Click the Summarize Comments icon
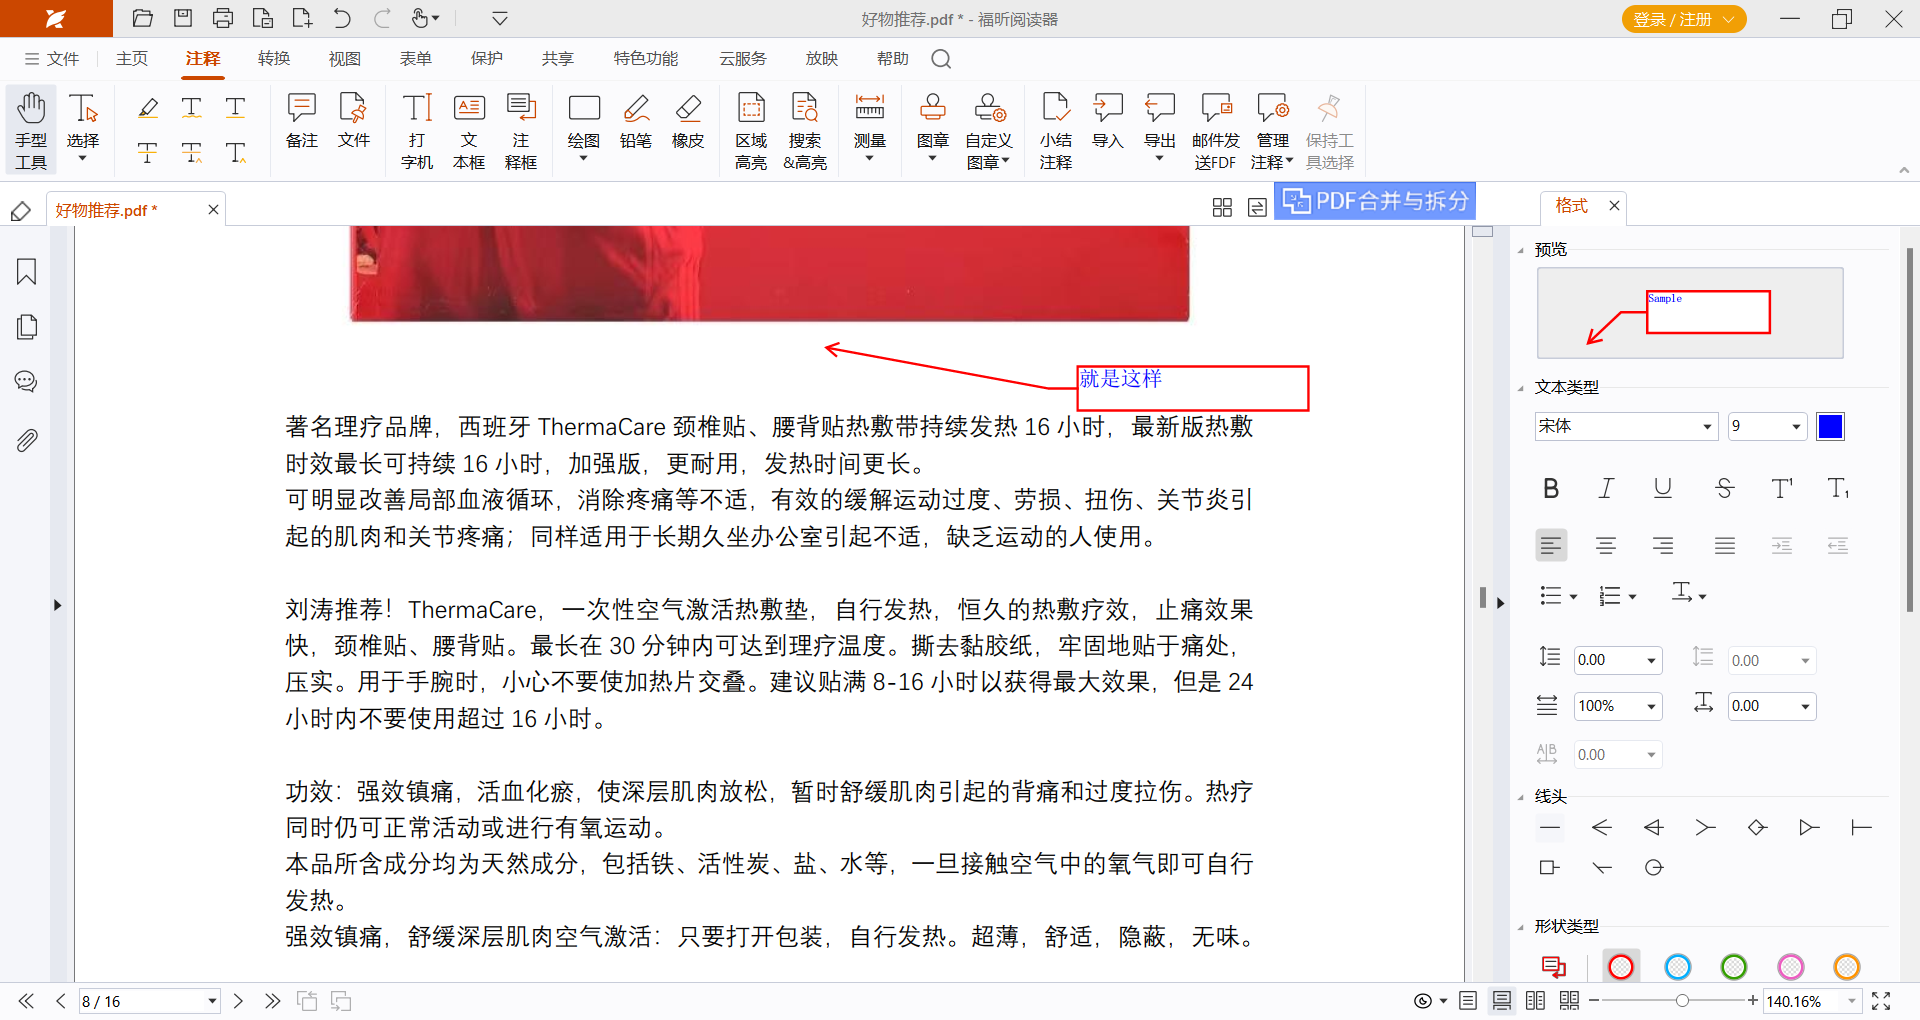 pos(1056,131)
